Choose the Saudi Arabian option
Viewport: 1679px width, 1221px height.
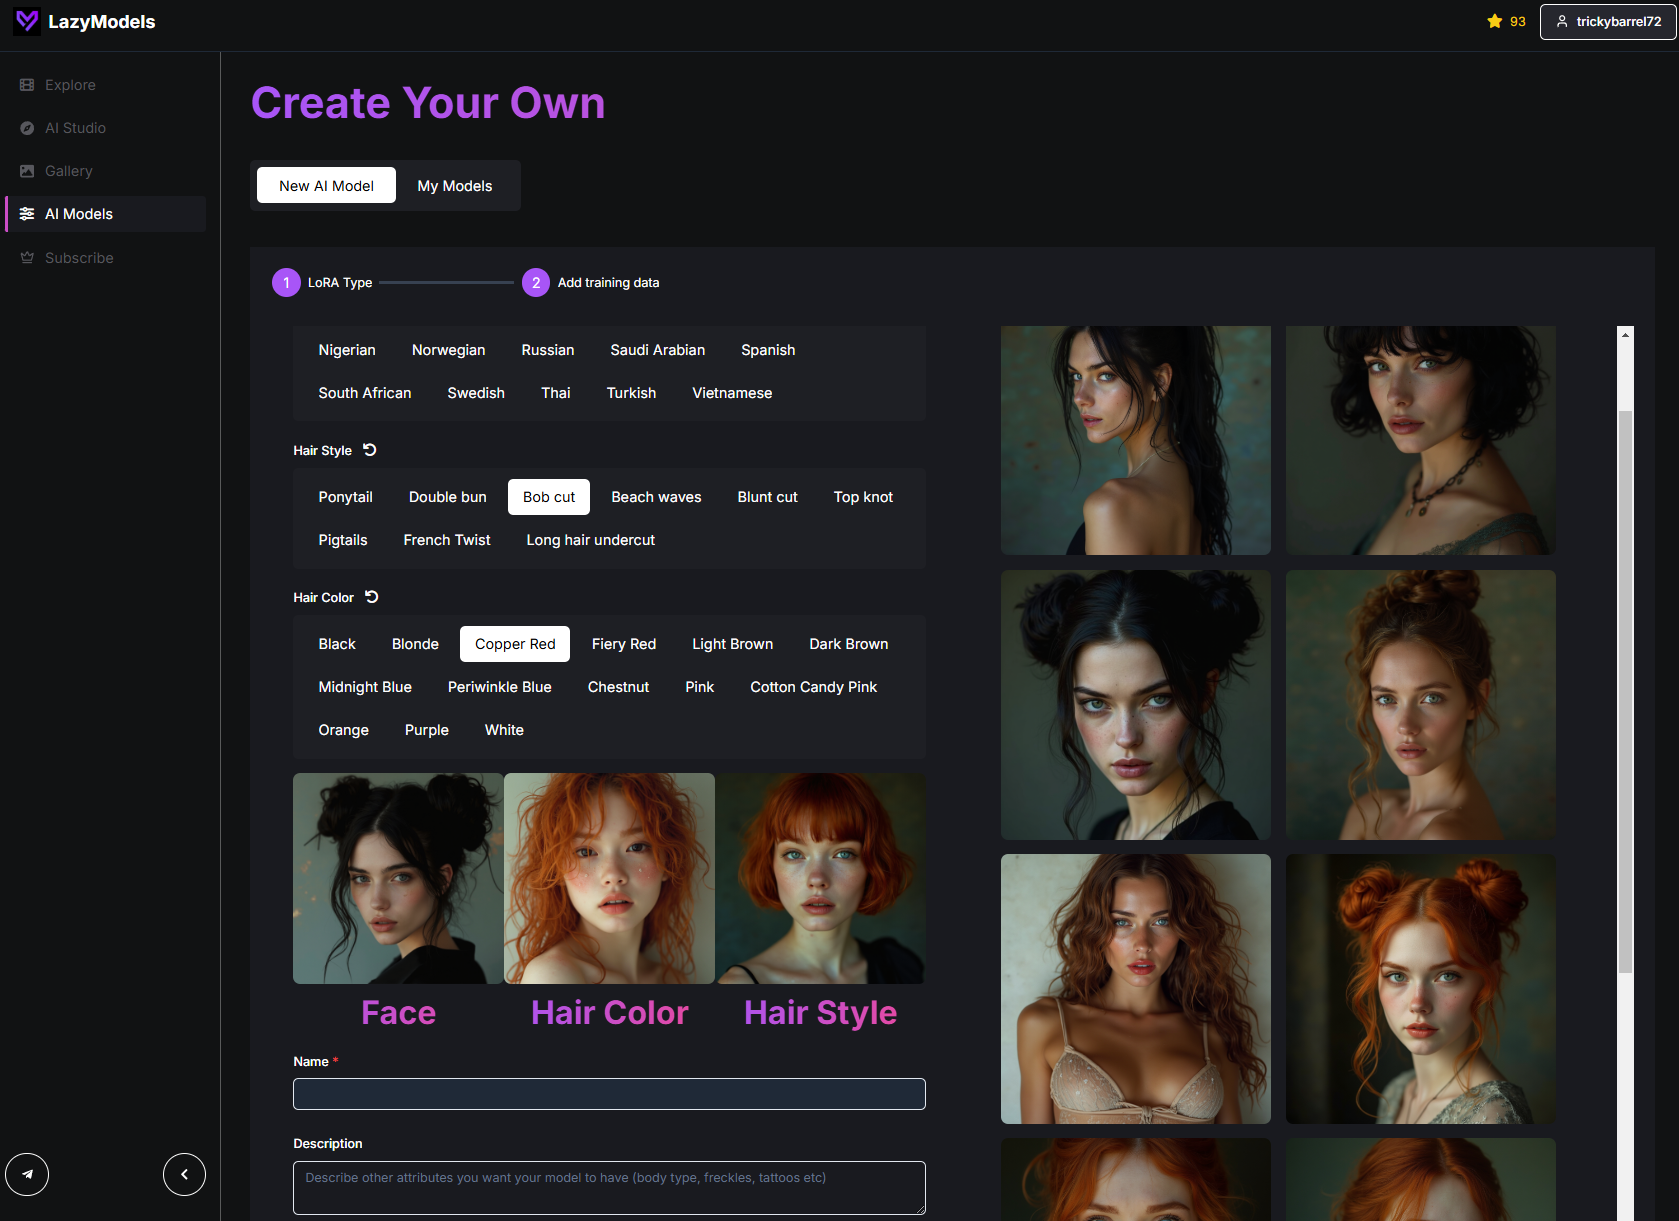[x=658, y=350]
